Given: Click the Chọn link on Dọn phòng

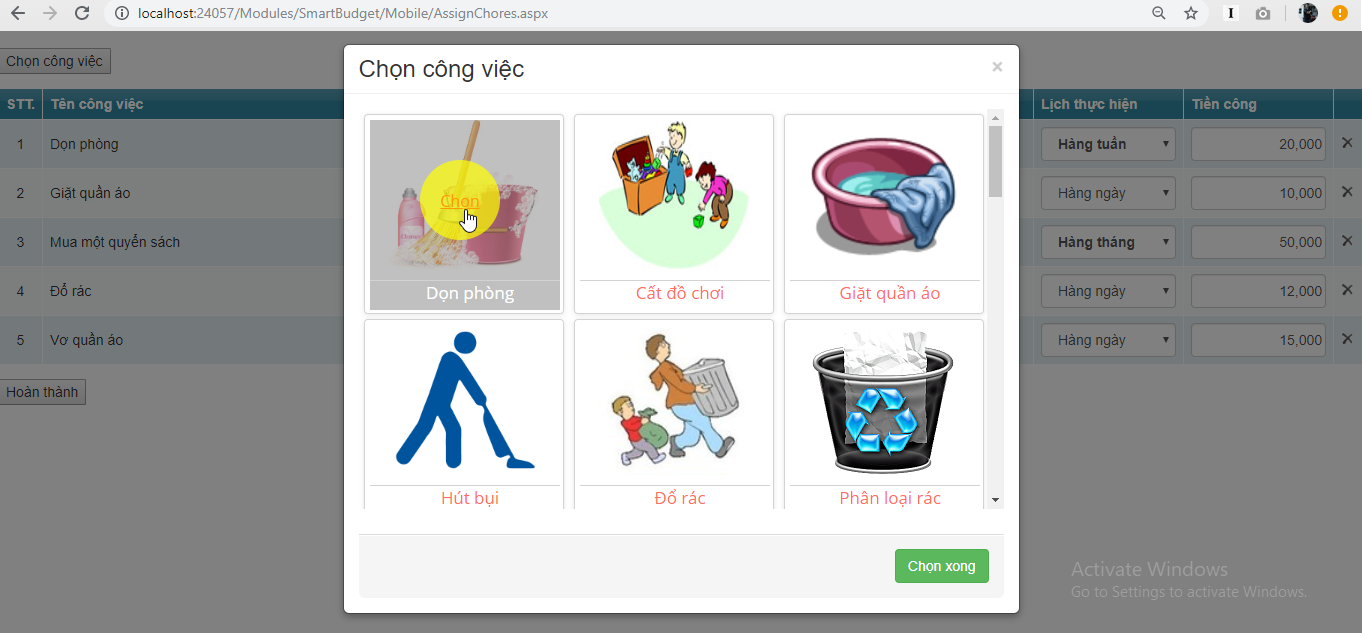Looking at the screenshot, I should point(460,201).
